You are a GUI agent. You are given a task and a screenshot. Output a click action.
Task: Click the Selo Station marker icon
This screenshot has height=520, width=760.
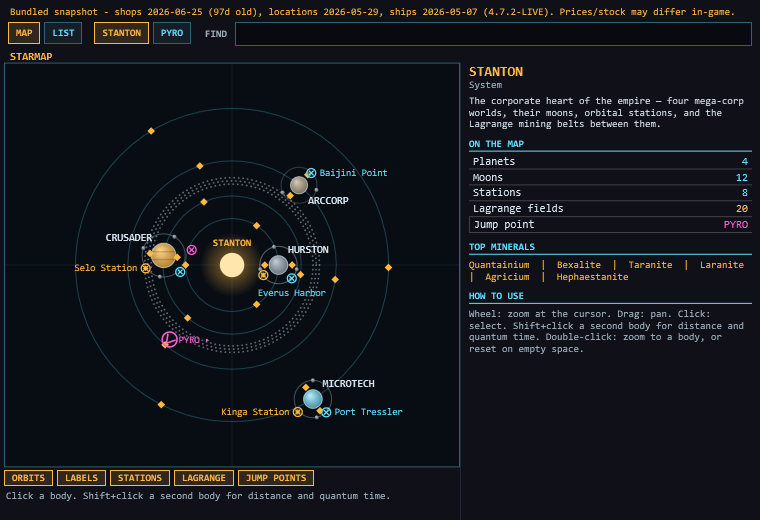145,268
